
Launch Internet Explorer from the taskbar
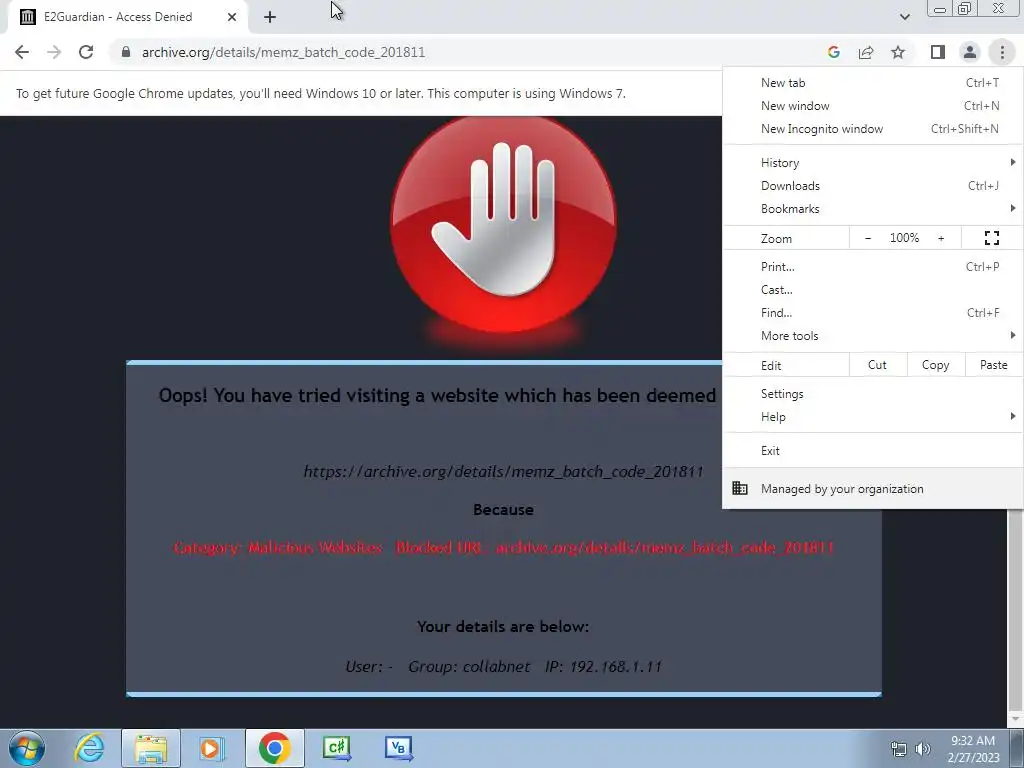coord(89,748)
